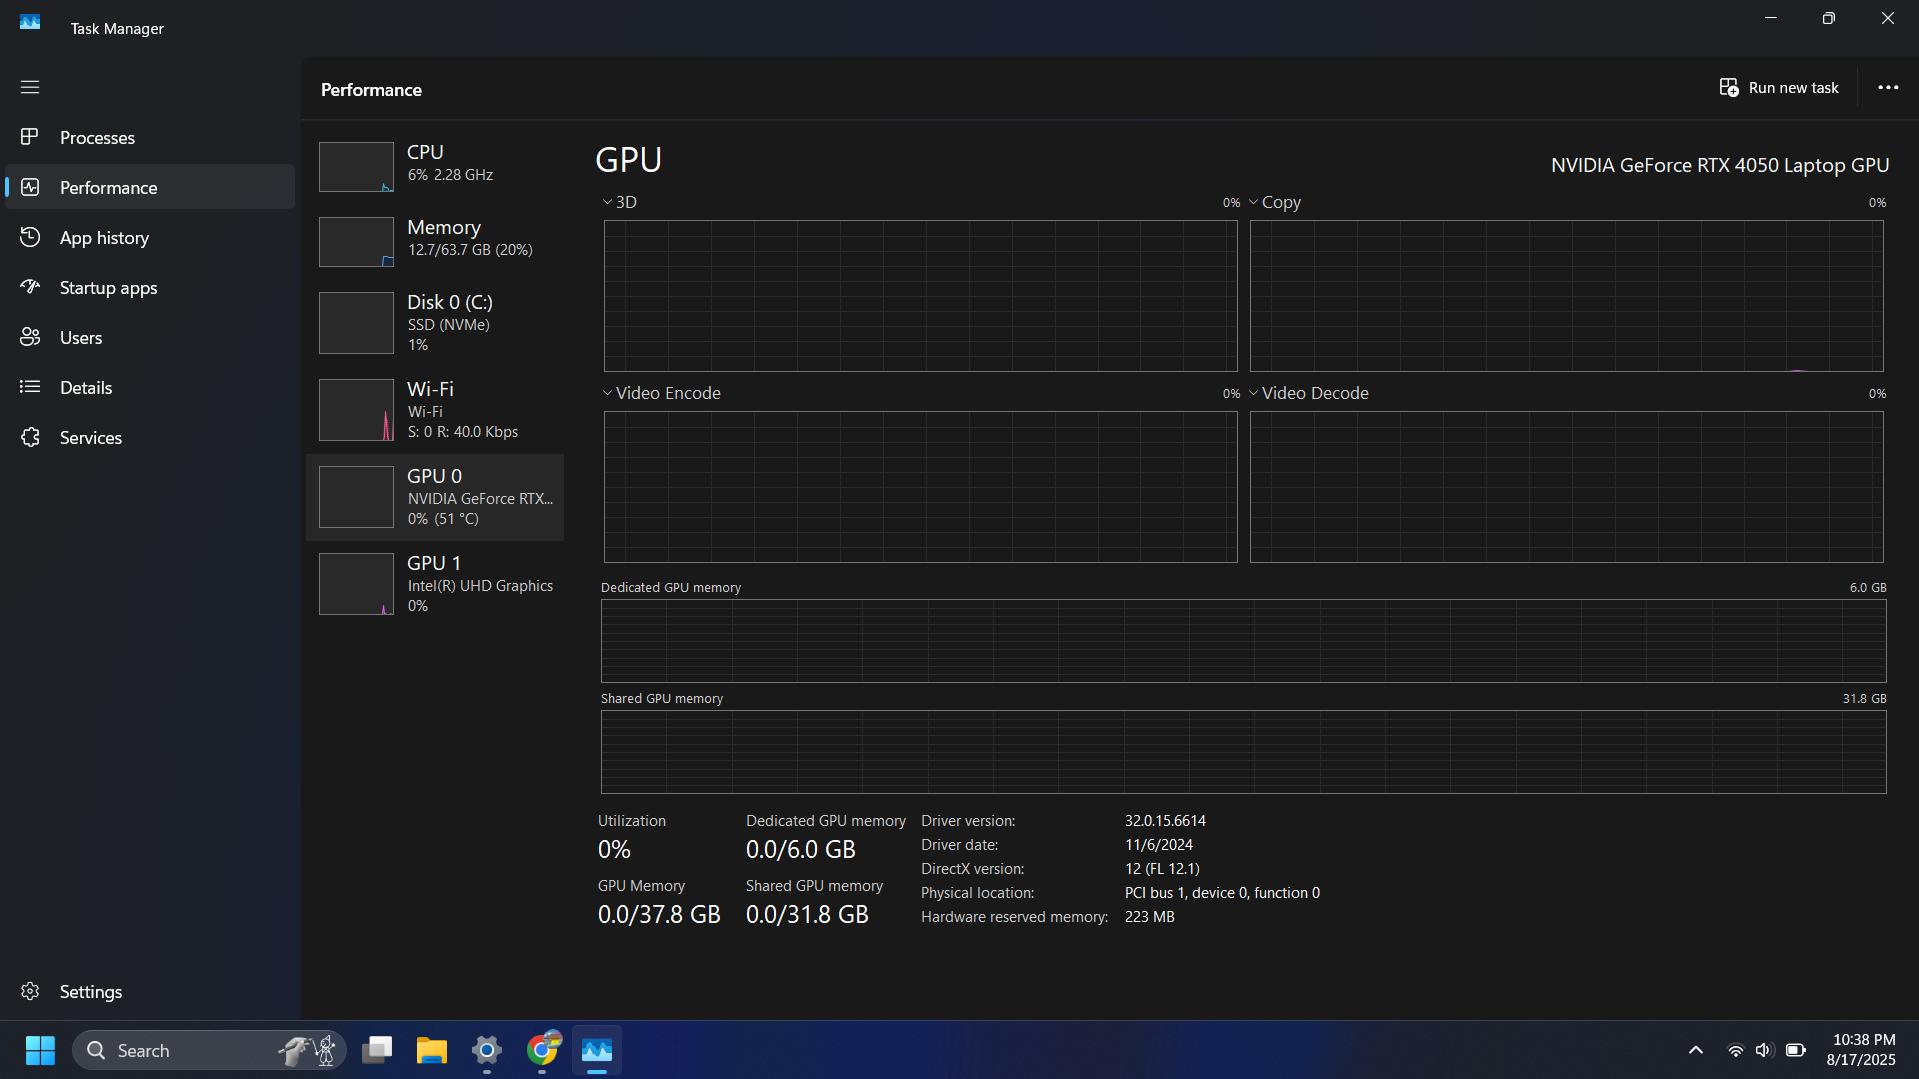Open File Explorer from the taskbar
This screenshot has height=1079, width=1919.
pos(432,1050)
